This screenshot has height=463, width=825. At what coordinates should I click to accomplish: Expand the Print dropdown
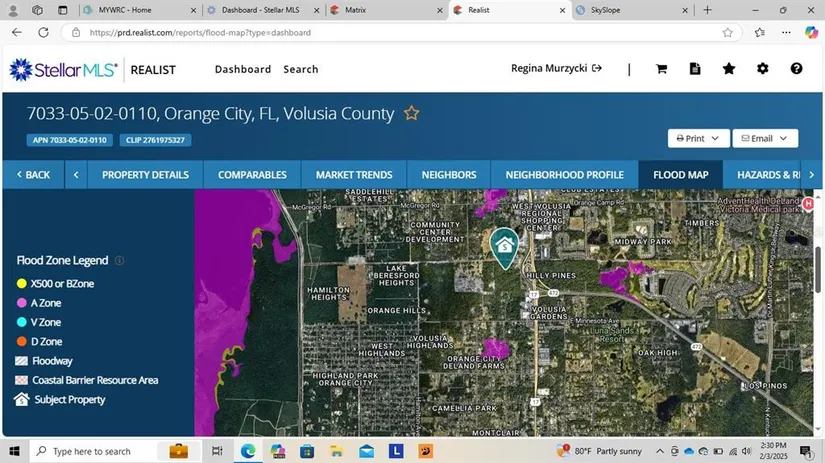point(697,139)
